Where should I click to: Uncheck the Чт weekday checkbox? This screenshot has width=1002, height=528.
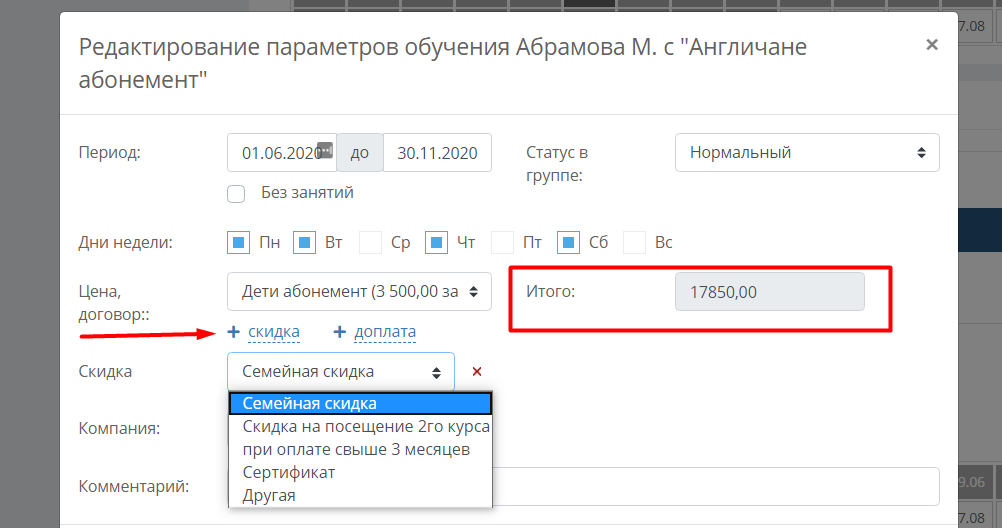pyautogui.click(x=436, y=243)
